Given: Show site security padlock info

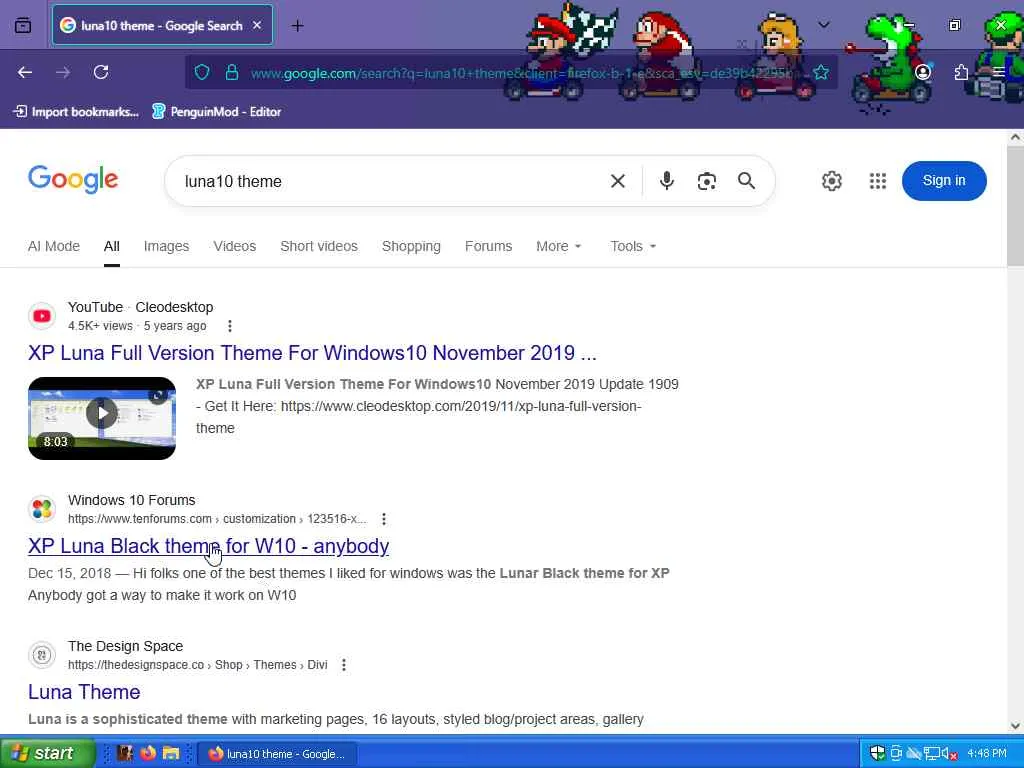Looking at the screenshot, I should pos(231,72).
